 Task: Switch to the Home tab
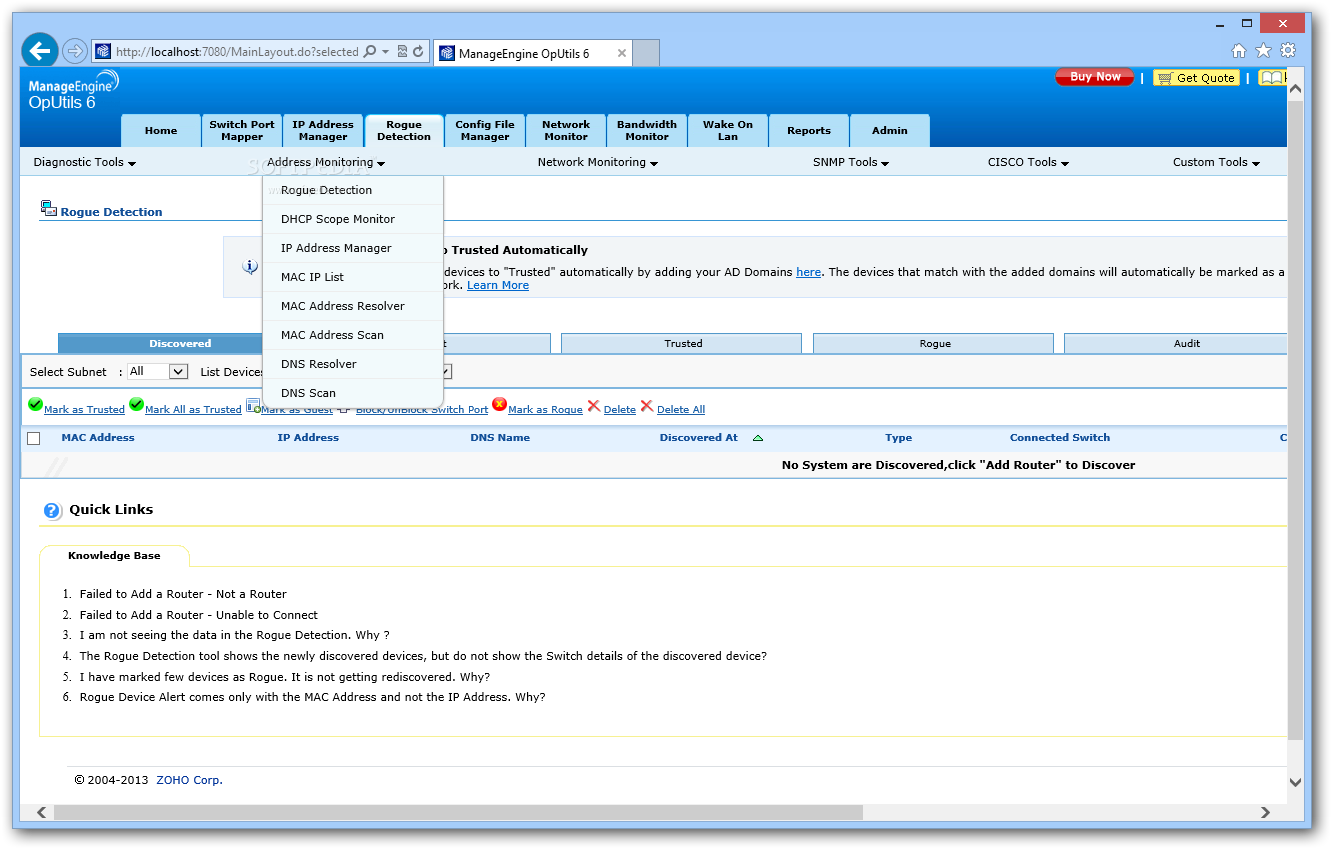[x=161, y=131]
